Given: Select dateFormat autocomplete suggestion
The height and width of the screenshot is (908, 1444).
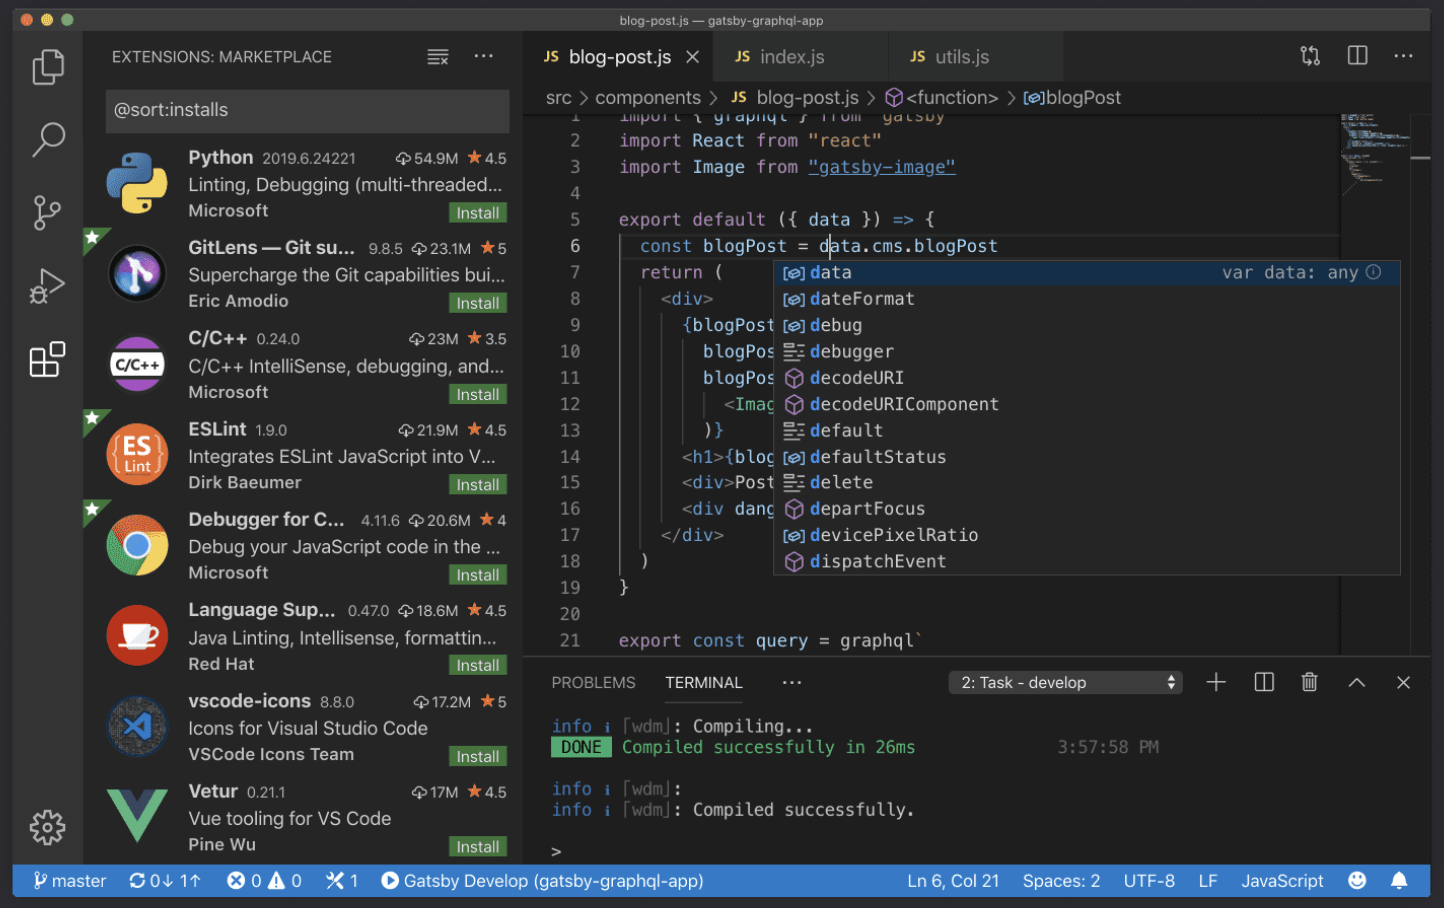Looking at the screenshot, I should [1087, 298].
